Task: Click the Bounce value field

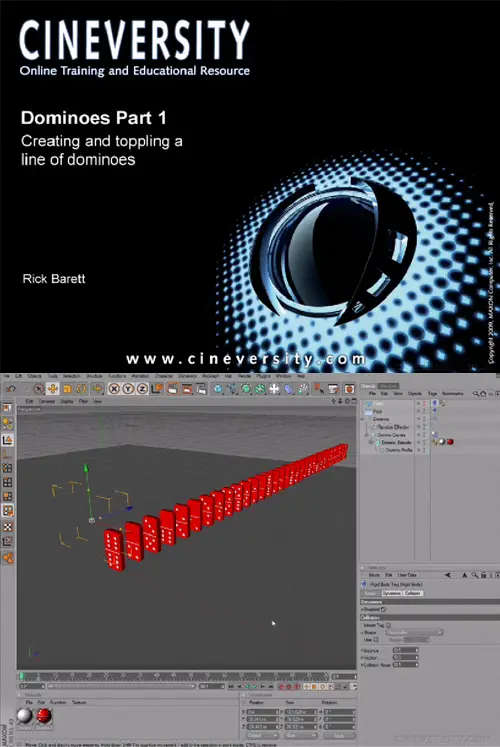Action: point(405,650)
